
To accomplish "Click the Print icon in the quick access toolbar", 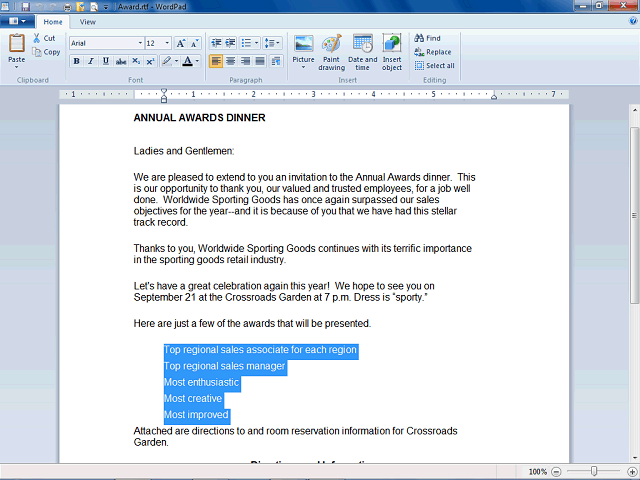I will (x=67, y=7).
